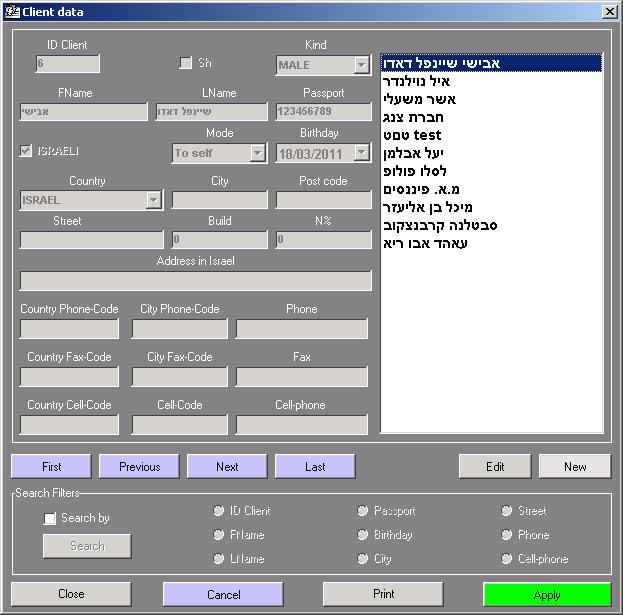623x615 pixels.
Task: Pick the Birthday search filter option
Action: (x=363, y=535)
